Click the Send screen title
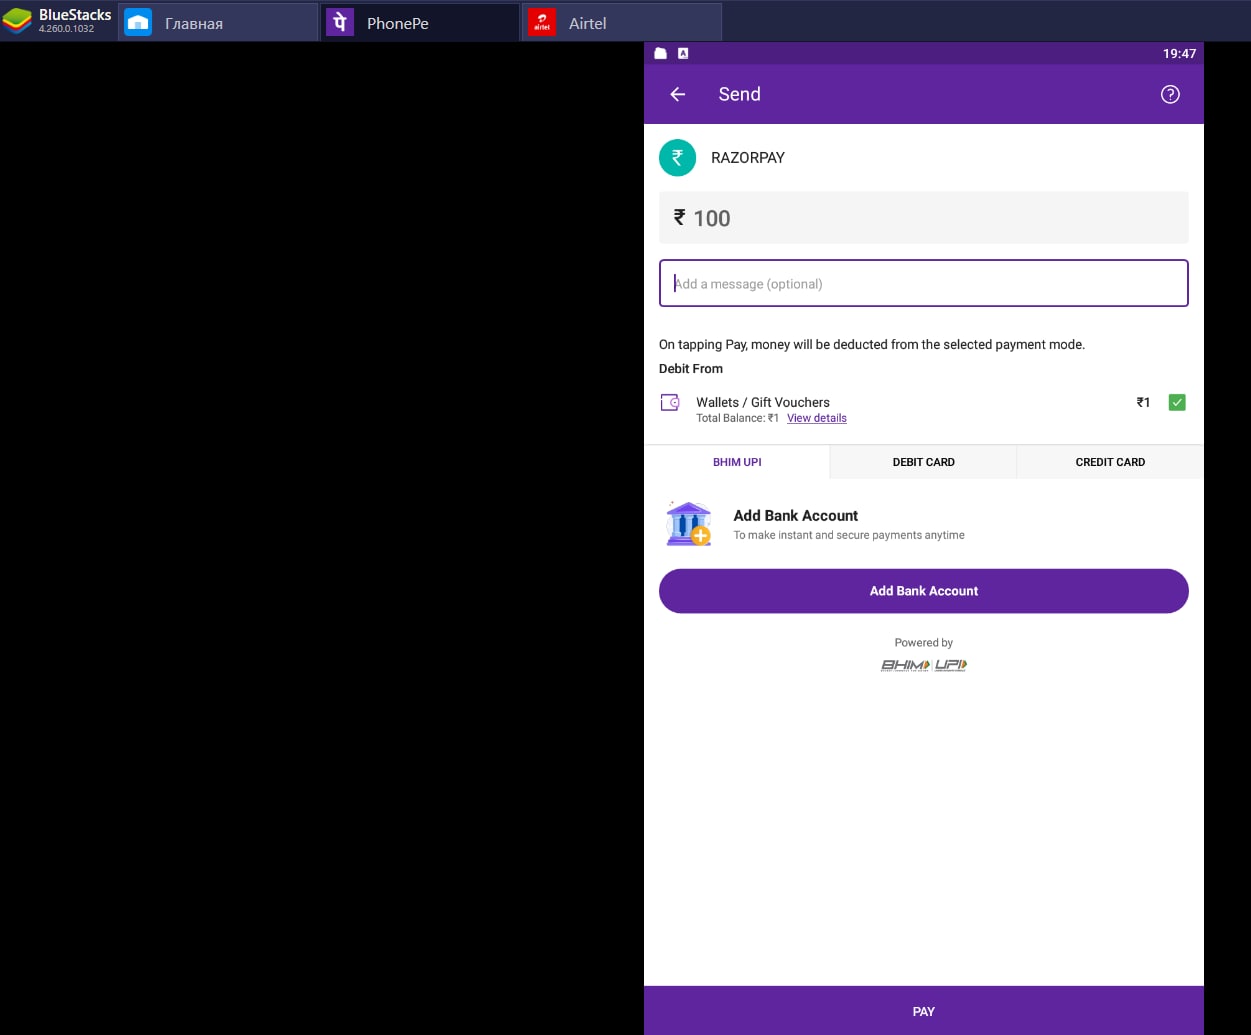This screenshot has height=1035, width=1251. point(740,94)
